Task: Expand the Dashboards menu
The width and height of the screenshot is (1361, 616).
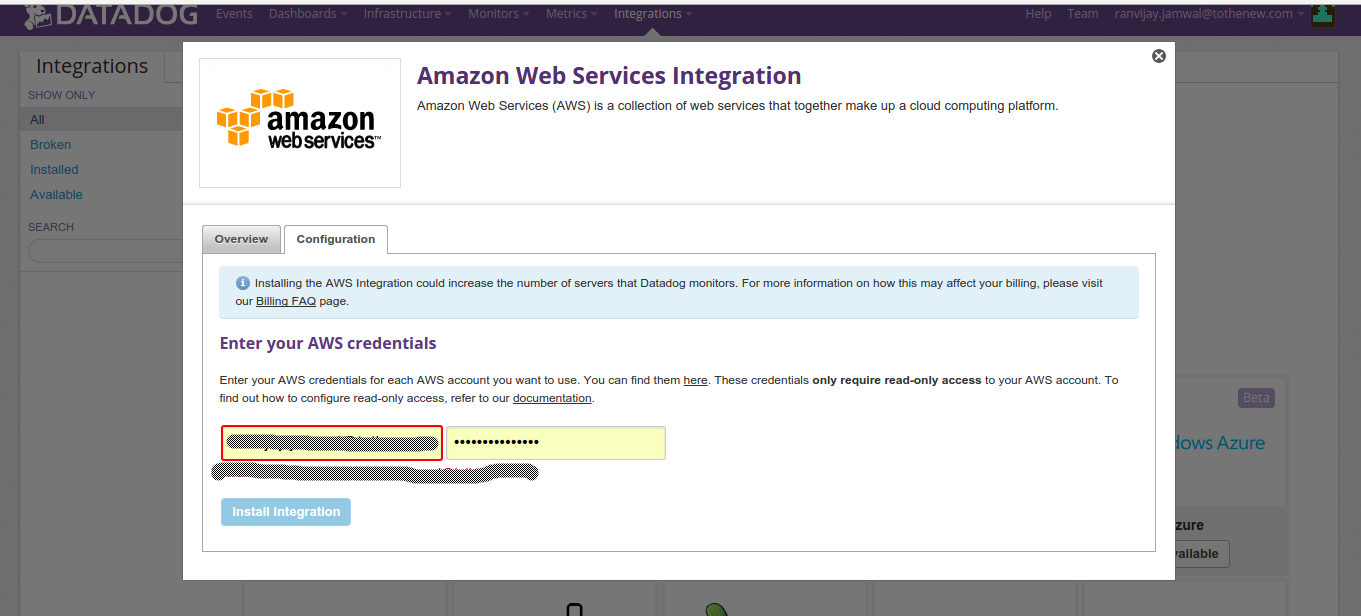Action: (308, 14)
